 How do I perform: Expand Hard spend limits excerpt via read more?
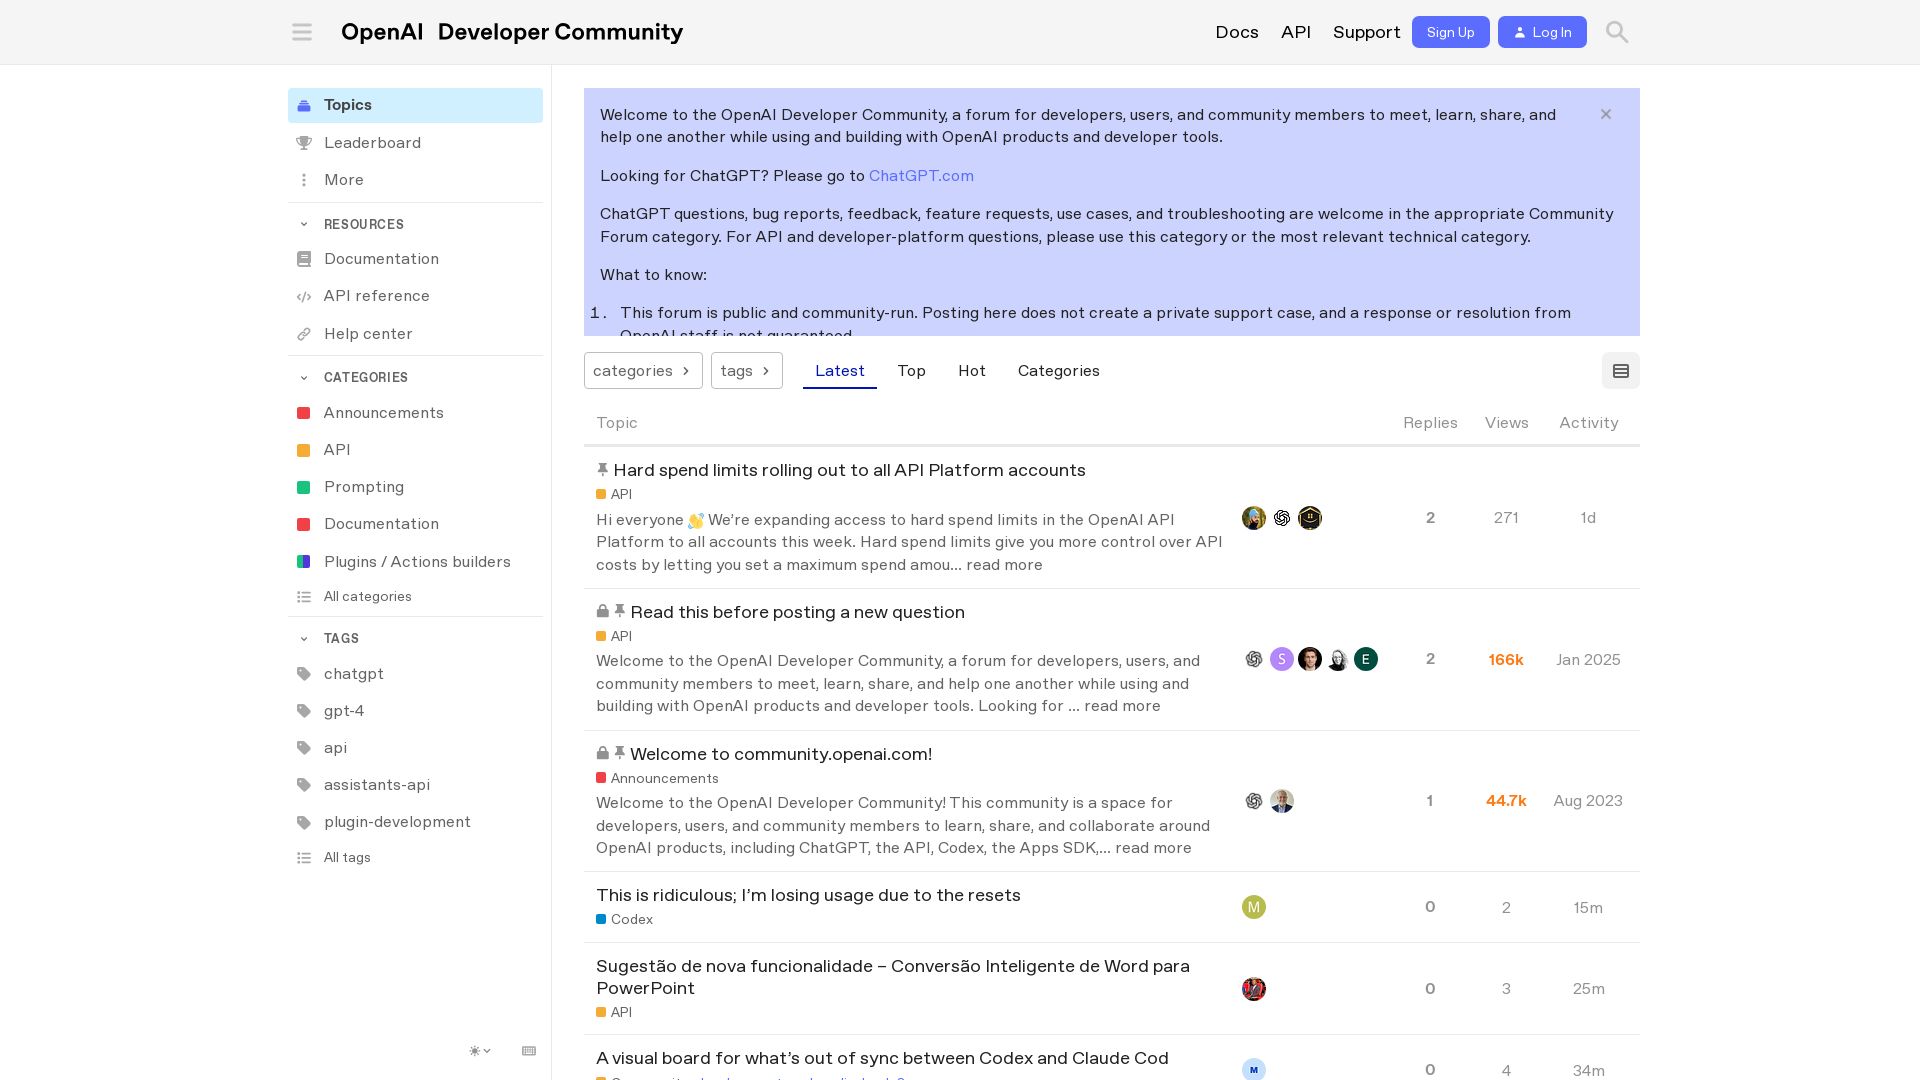point(1004,565)
